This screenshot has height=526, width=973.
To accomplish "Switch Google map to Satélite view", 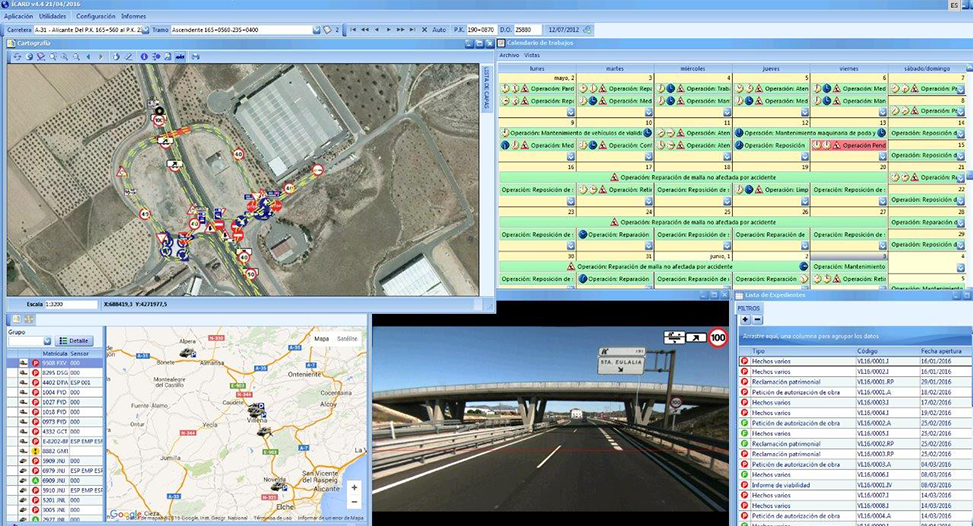I will tap(348, 339).
